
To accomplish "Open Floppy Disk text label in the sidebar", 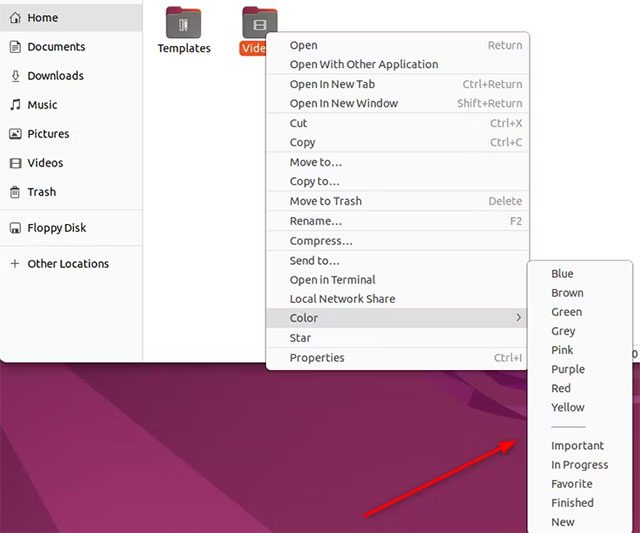I will point(57,228).
